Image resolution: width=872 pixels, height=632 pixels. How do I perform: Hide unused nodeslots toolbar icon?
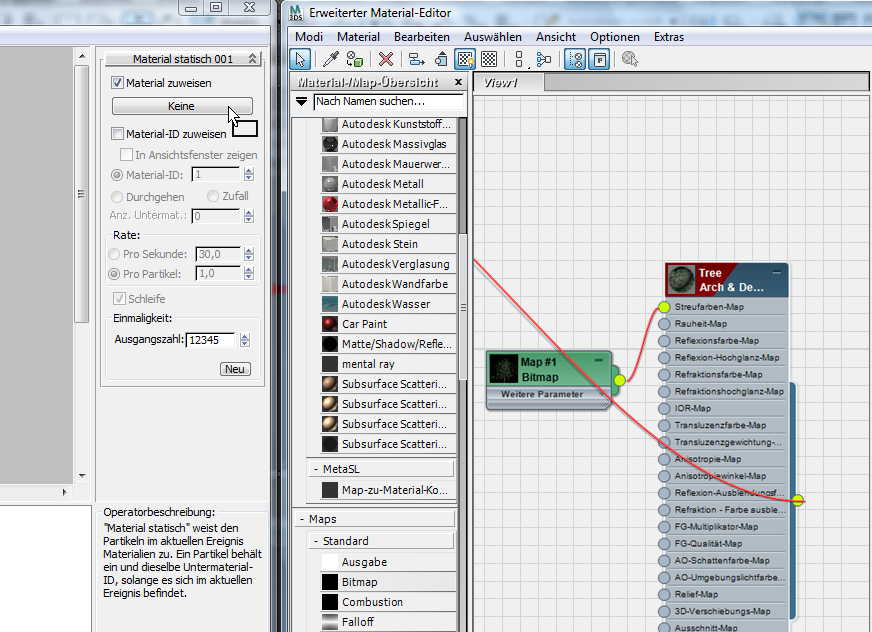(x=441, y=59)
